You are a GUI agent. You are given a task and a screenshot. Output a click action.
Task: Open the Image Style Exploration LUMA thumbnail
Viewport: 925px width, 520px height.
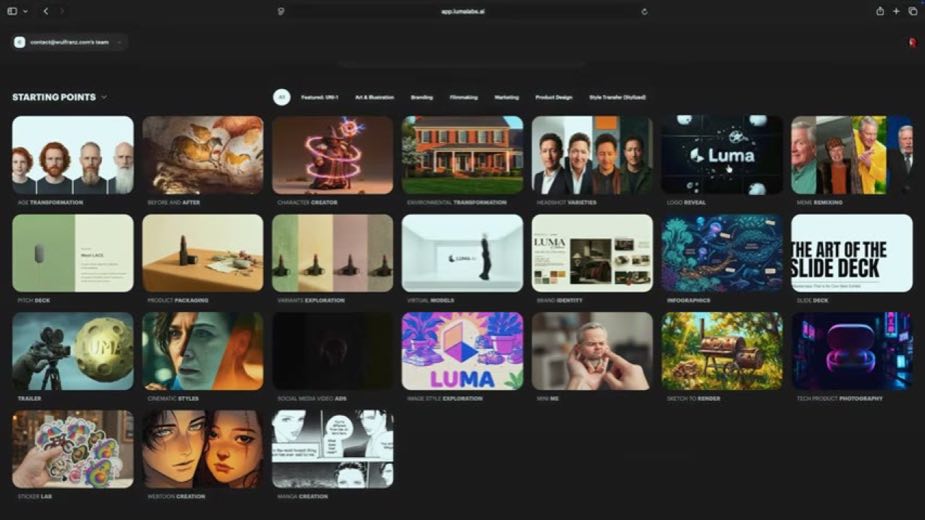click(x=462, y=351)
